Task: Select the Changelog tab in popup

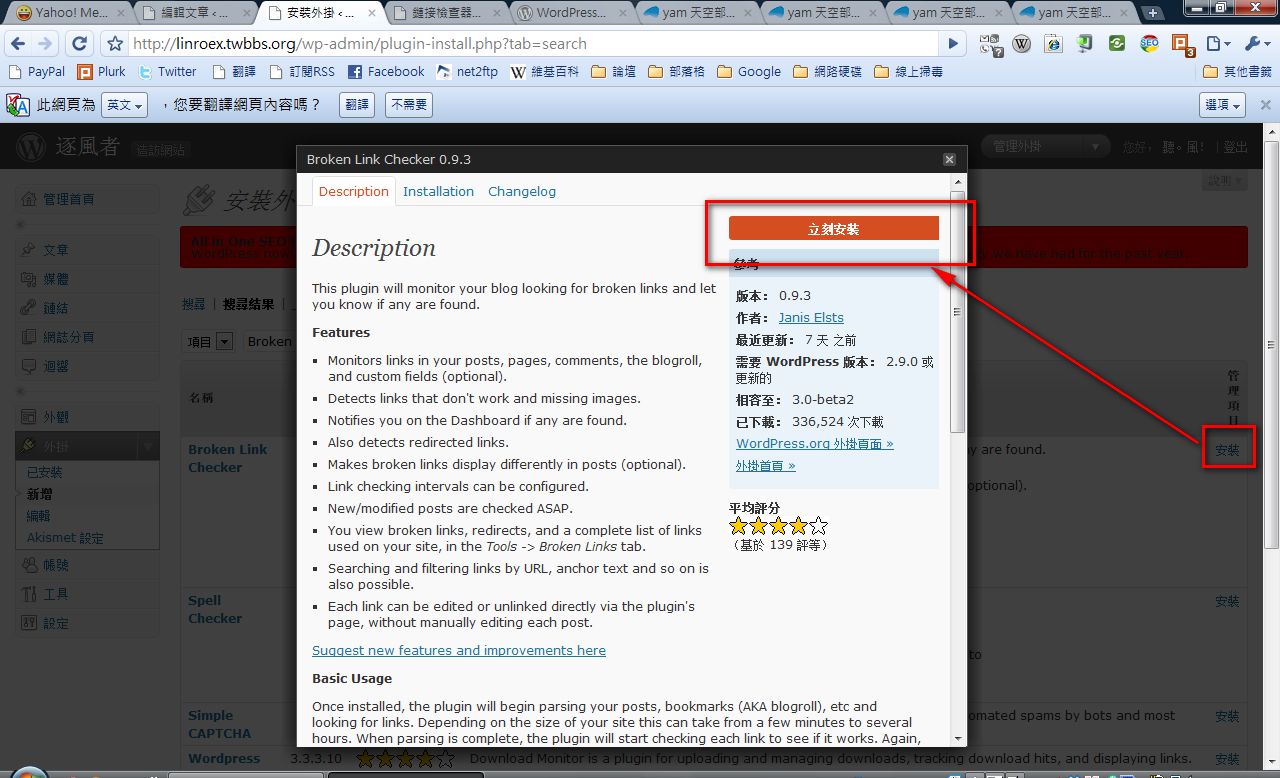Action: click(x=522, y=191)
